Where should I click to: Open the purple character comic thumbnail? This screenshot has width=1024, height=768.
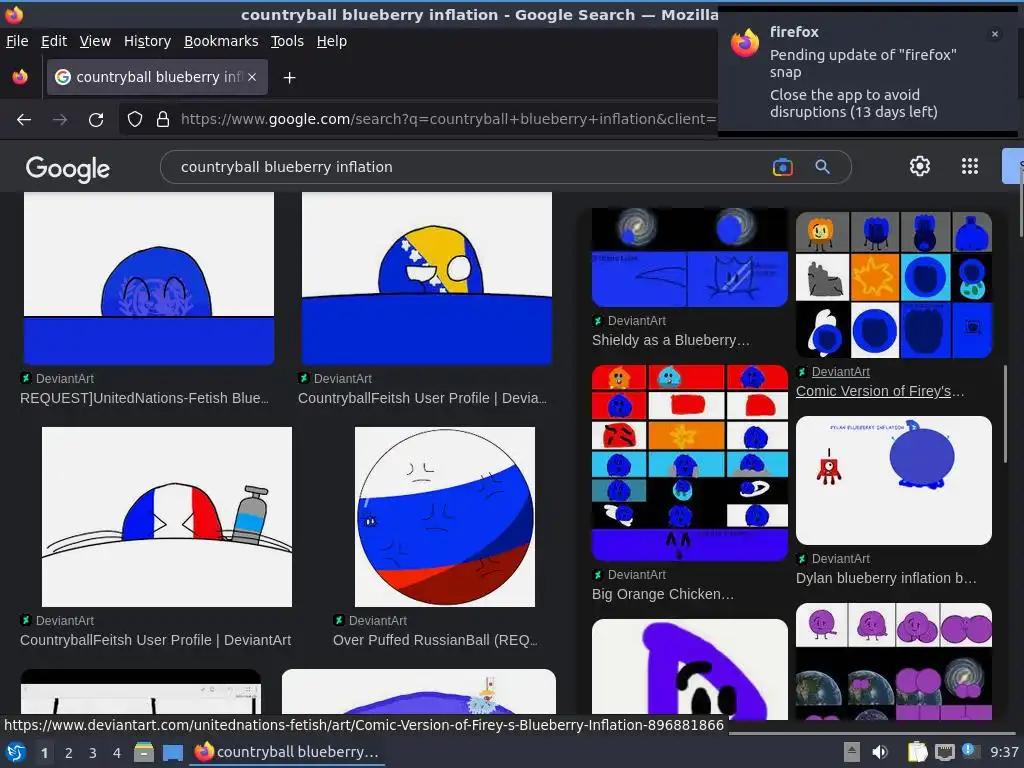(x=893, y=661)
